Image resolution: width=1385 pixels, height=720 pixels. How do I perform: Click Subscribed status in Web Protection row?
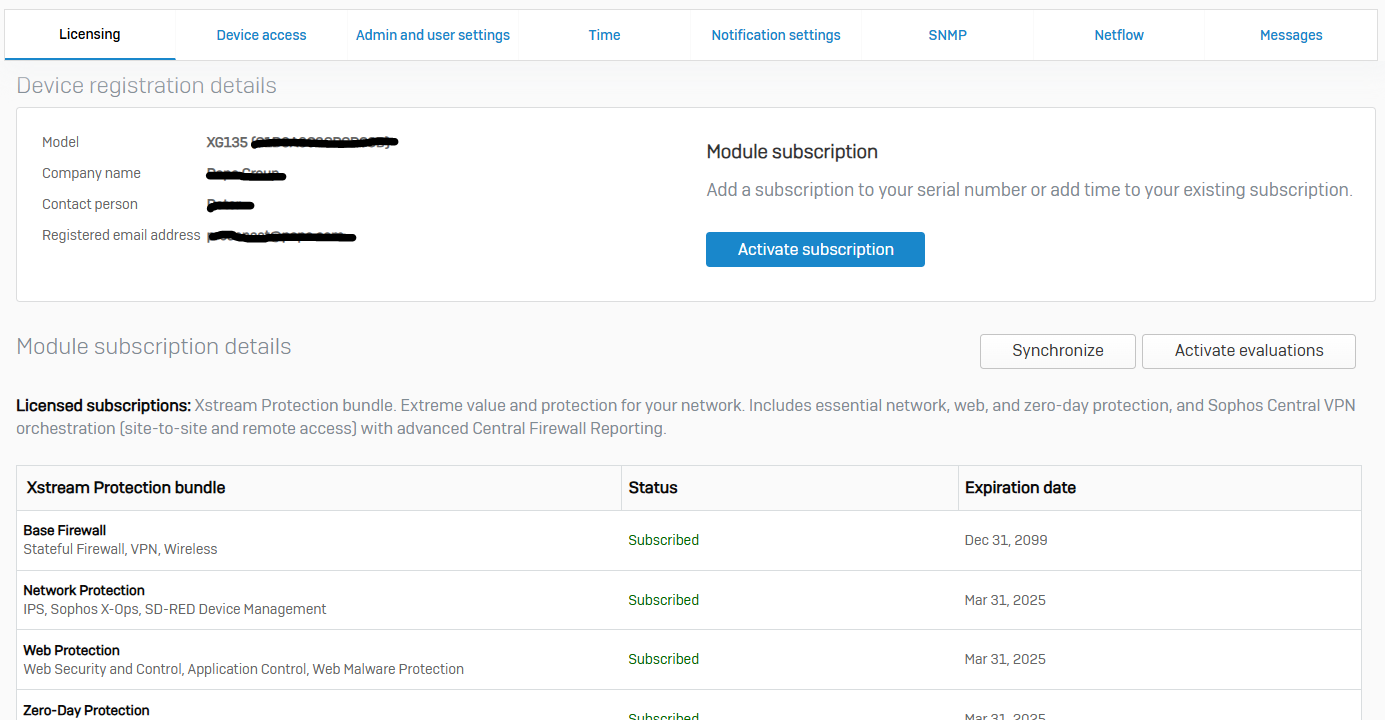(664, 659)
